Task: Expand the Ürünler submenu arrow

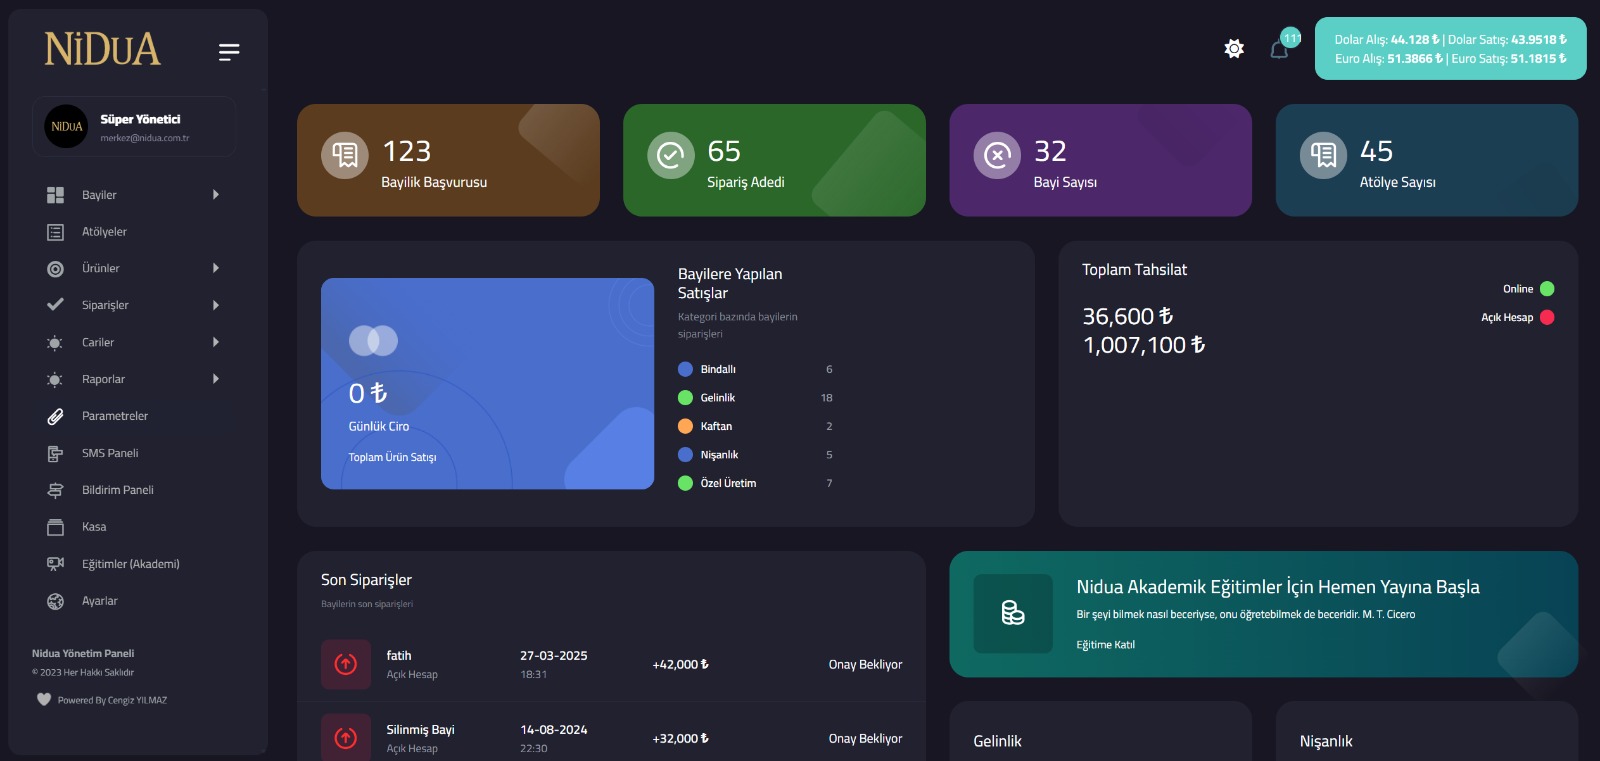Action: 215,268
